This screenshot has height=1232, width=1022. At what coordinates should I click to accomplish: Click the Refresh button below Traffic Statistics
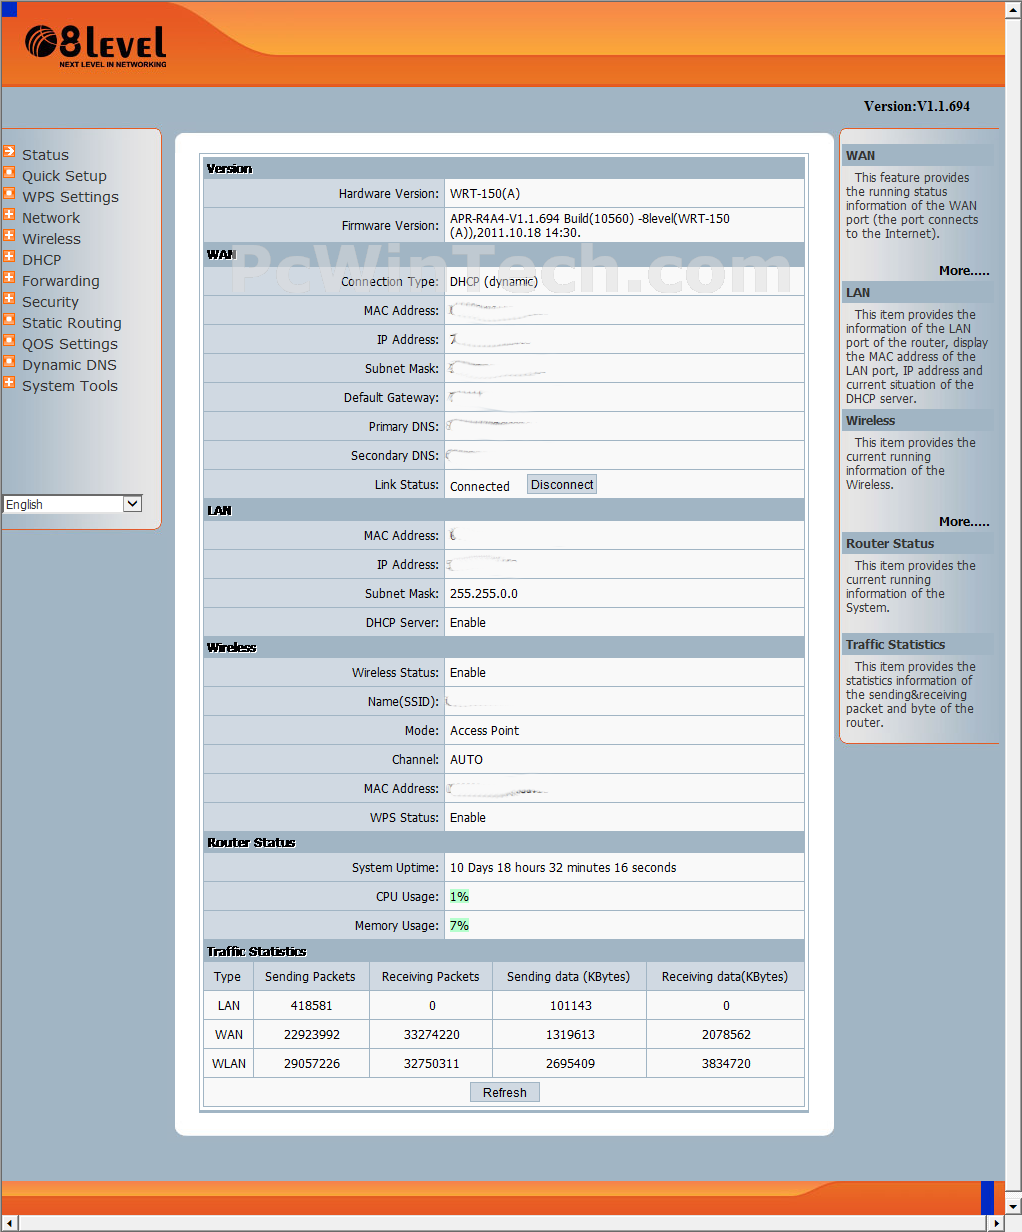[x=505, y=1092]
